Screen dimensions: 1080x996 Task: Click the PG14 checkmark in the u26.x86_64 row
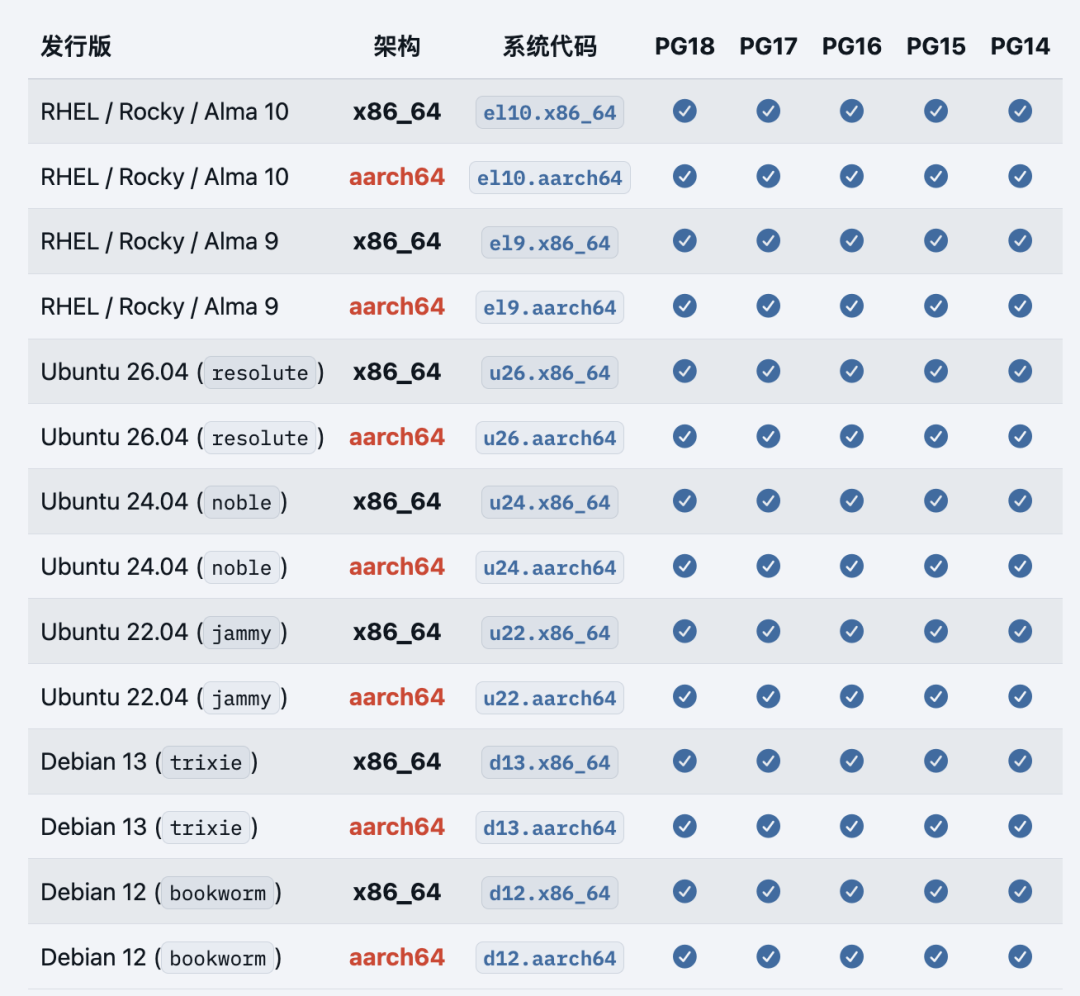click(1020, 371)
